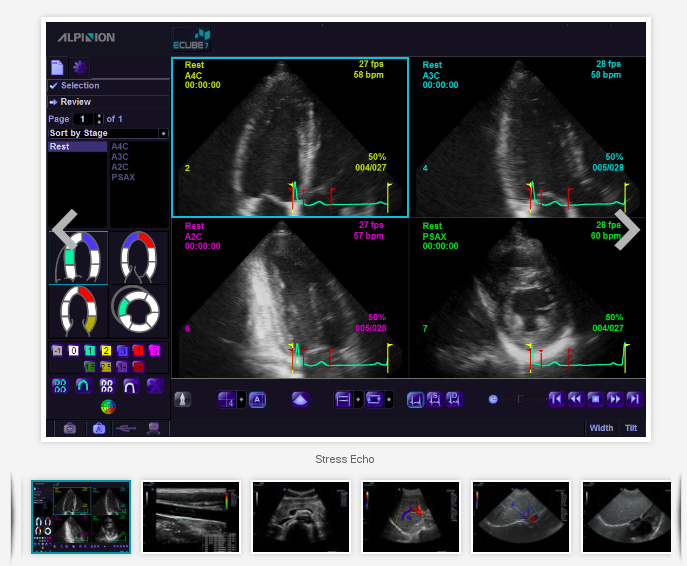Select the PSAX ring segment diagram
Image resolution: width=687 pixels, height=566 pixels.
pos(138,311)
